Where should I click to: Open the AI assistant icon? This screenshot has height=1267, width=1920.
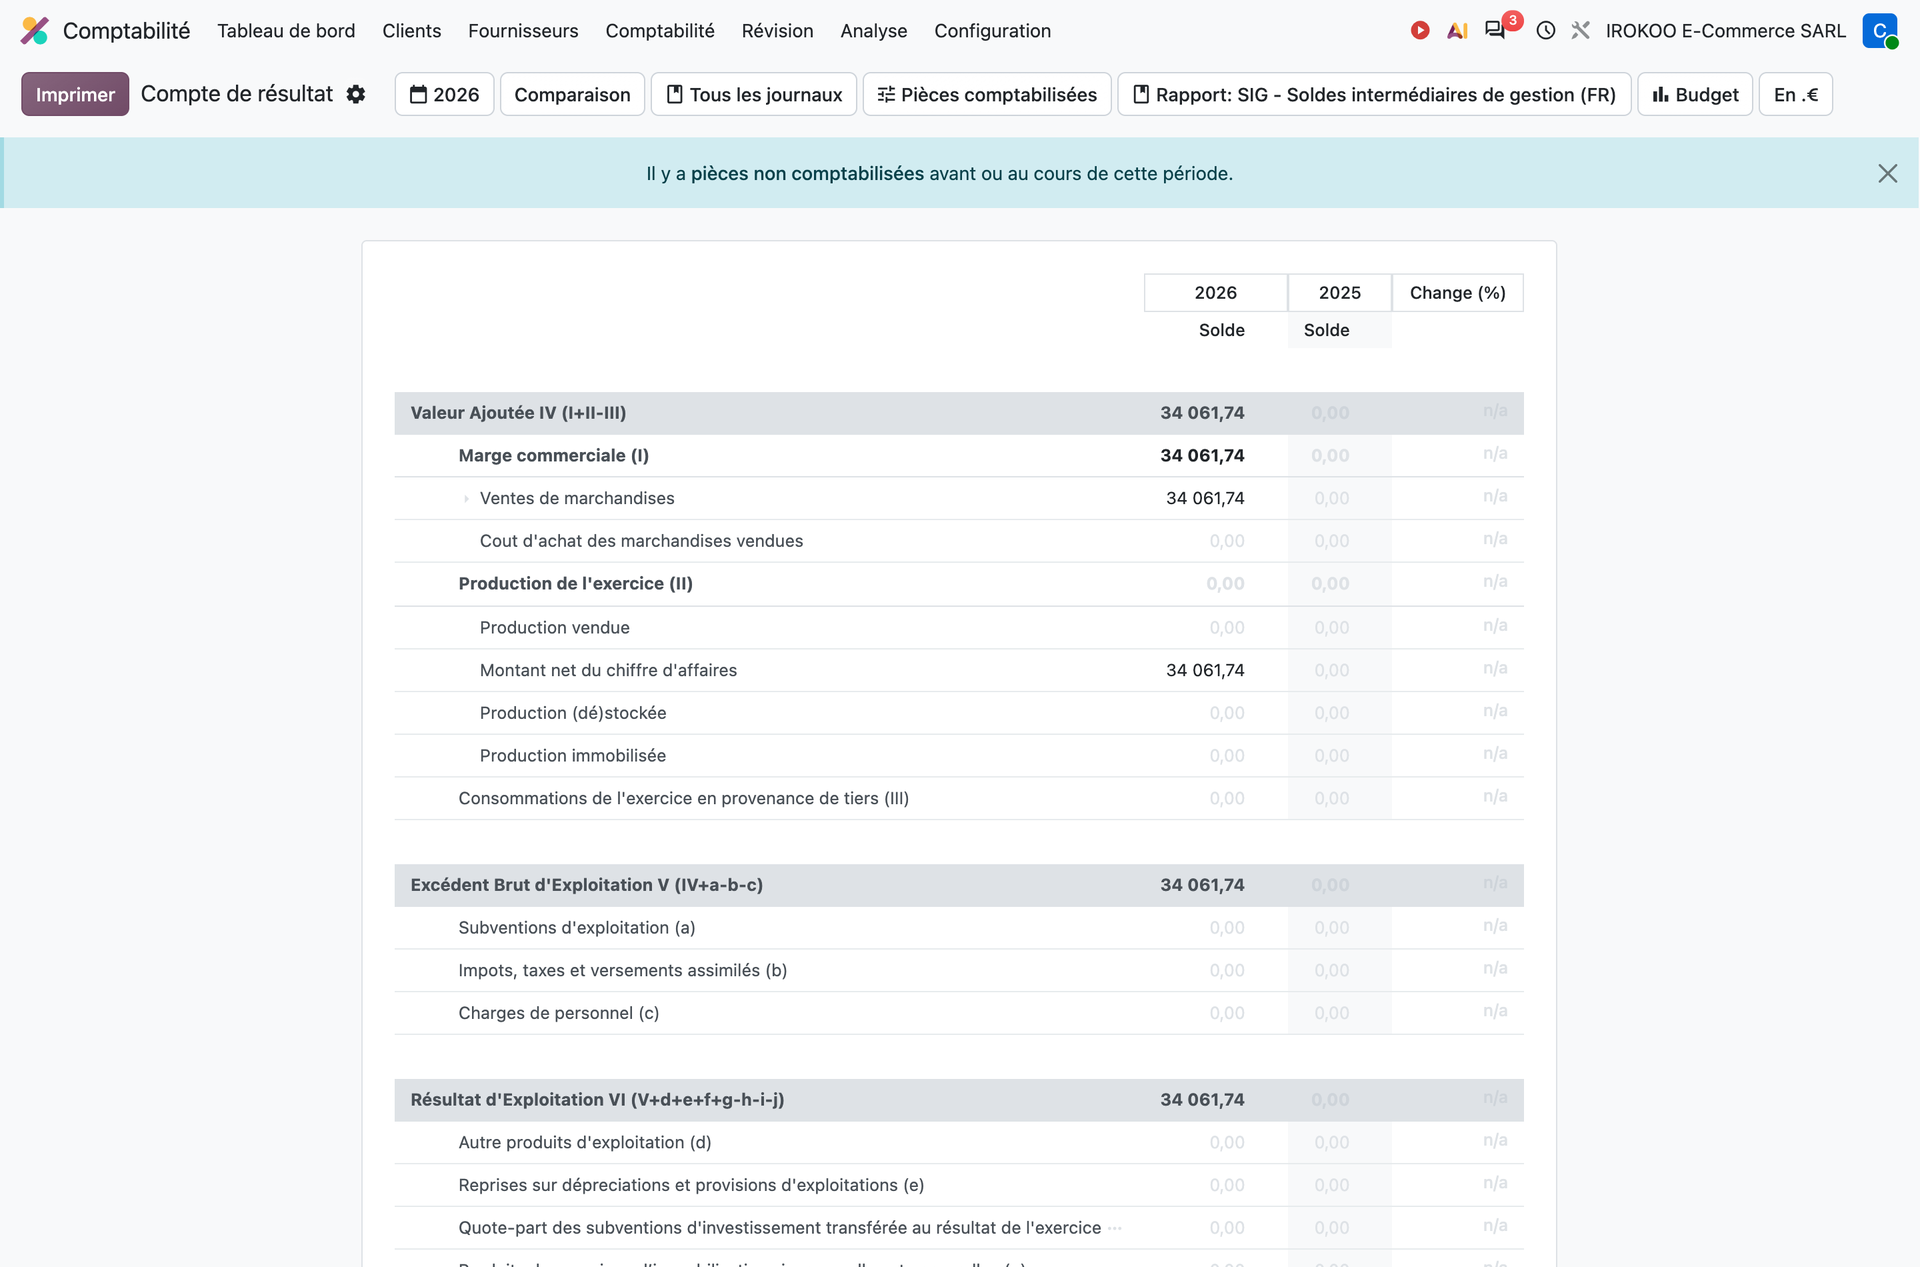1457,31
